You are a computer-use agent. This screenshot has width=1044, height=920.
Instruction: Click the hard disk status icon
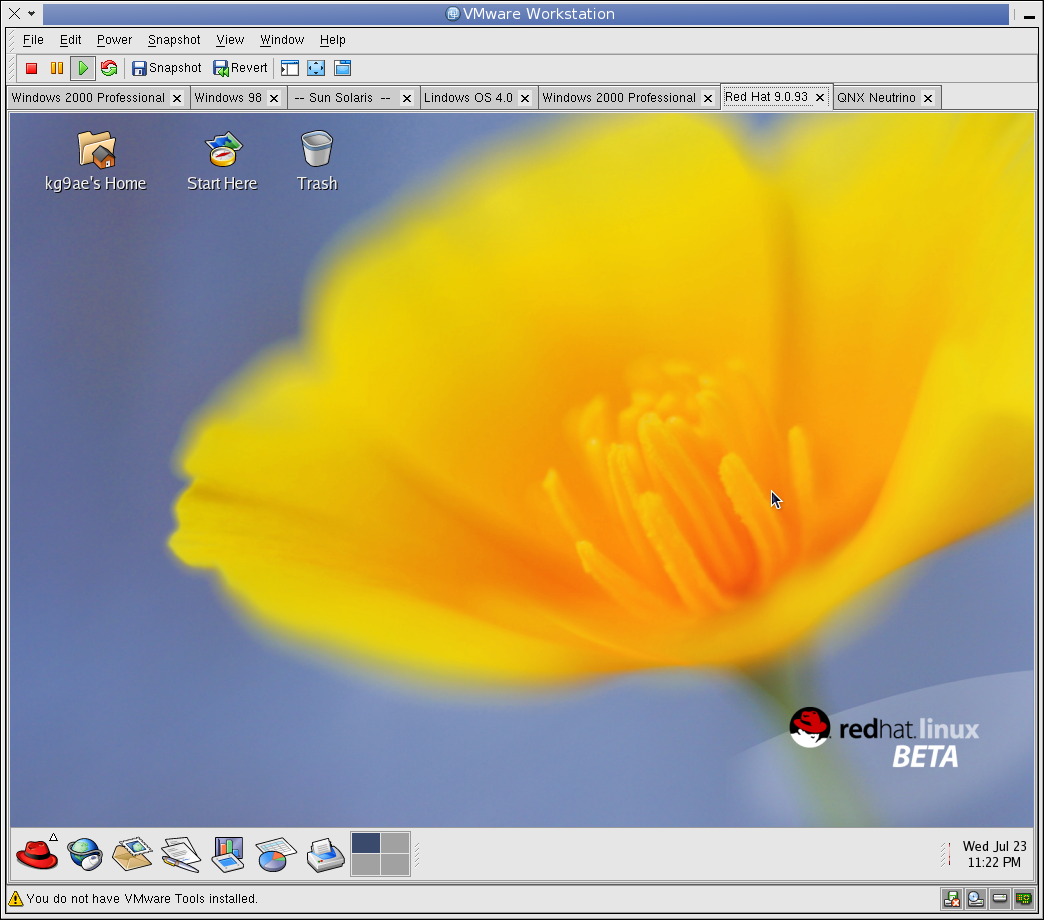(1000, 899)
